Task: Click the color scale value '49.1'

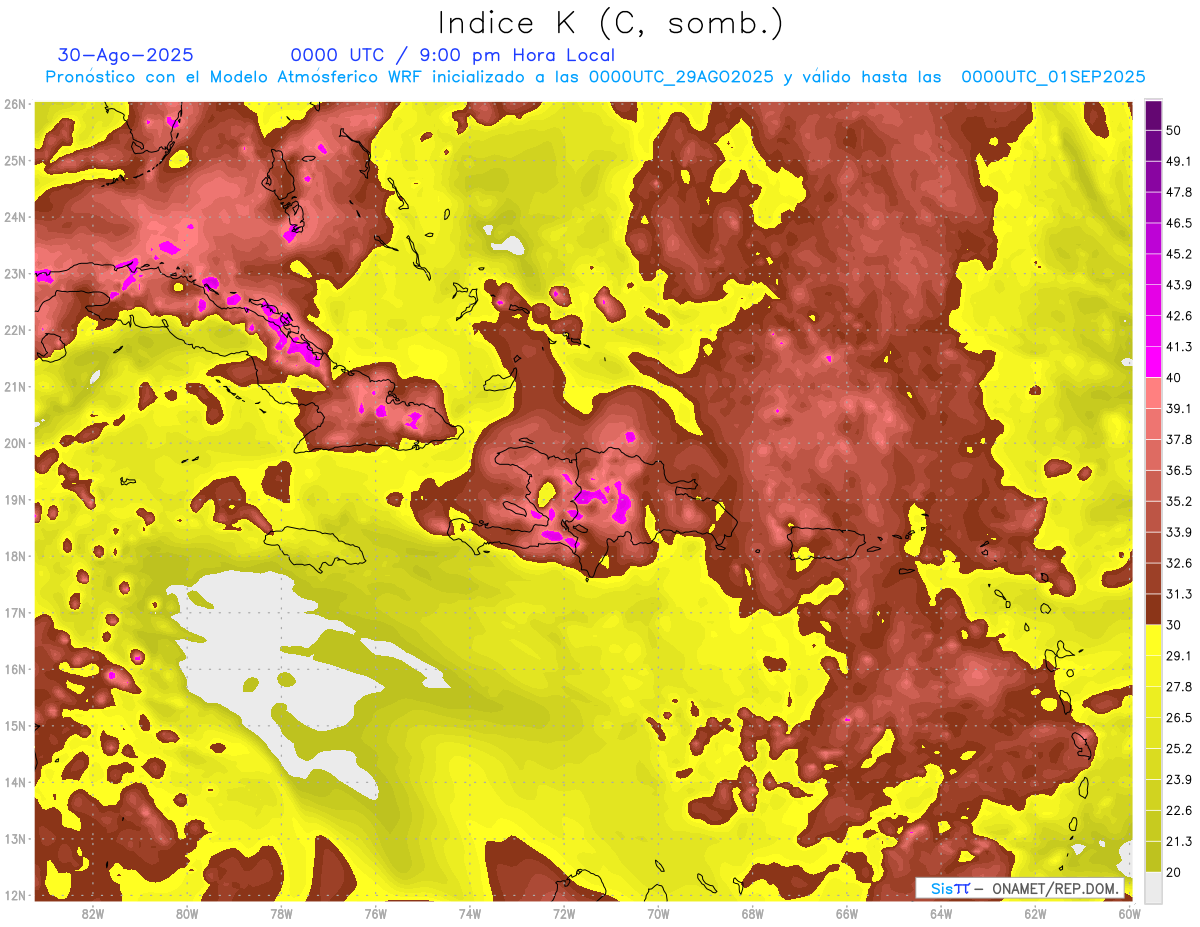Action: coord(1179,161)
